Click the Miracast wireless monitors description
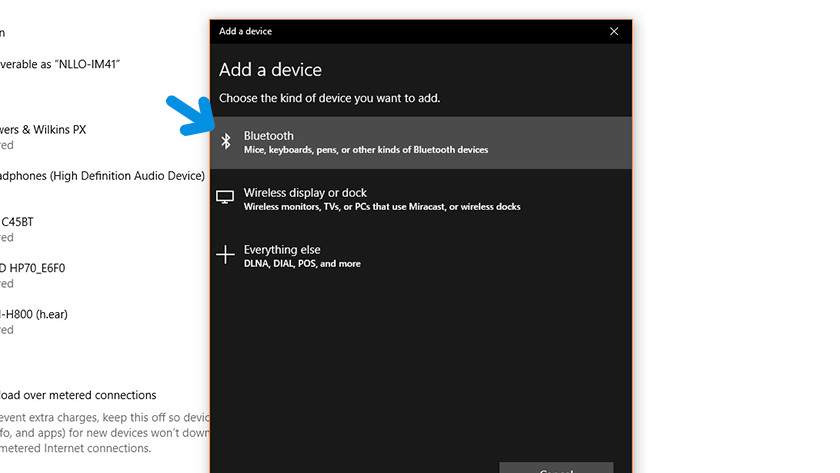This screenshot has height=473, width=840. pyautogui.click(x=382, y=207)
